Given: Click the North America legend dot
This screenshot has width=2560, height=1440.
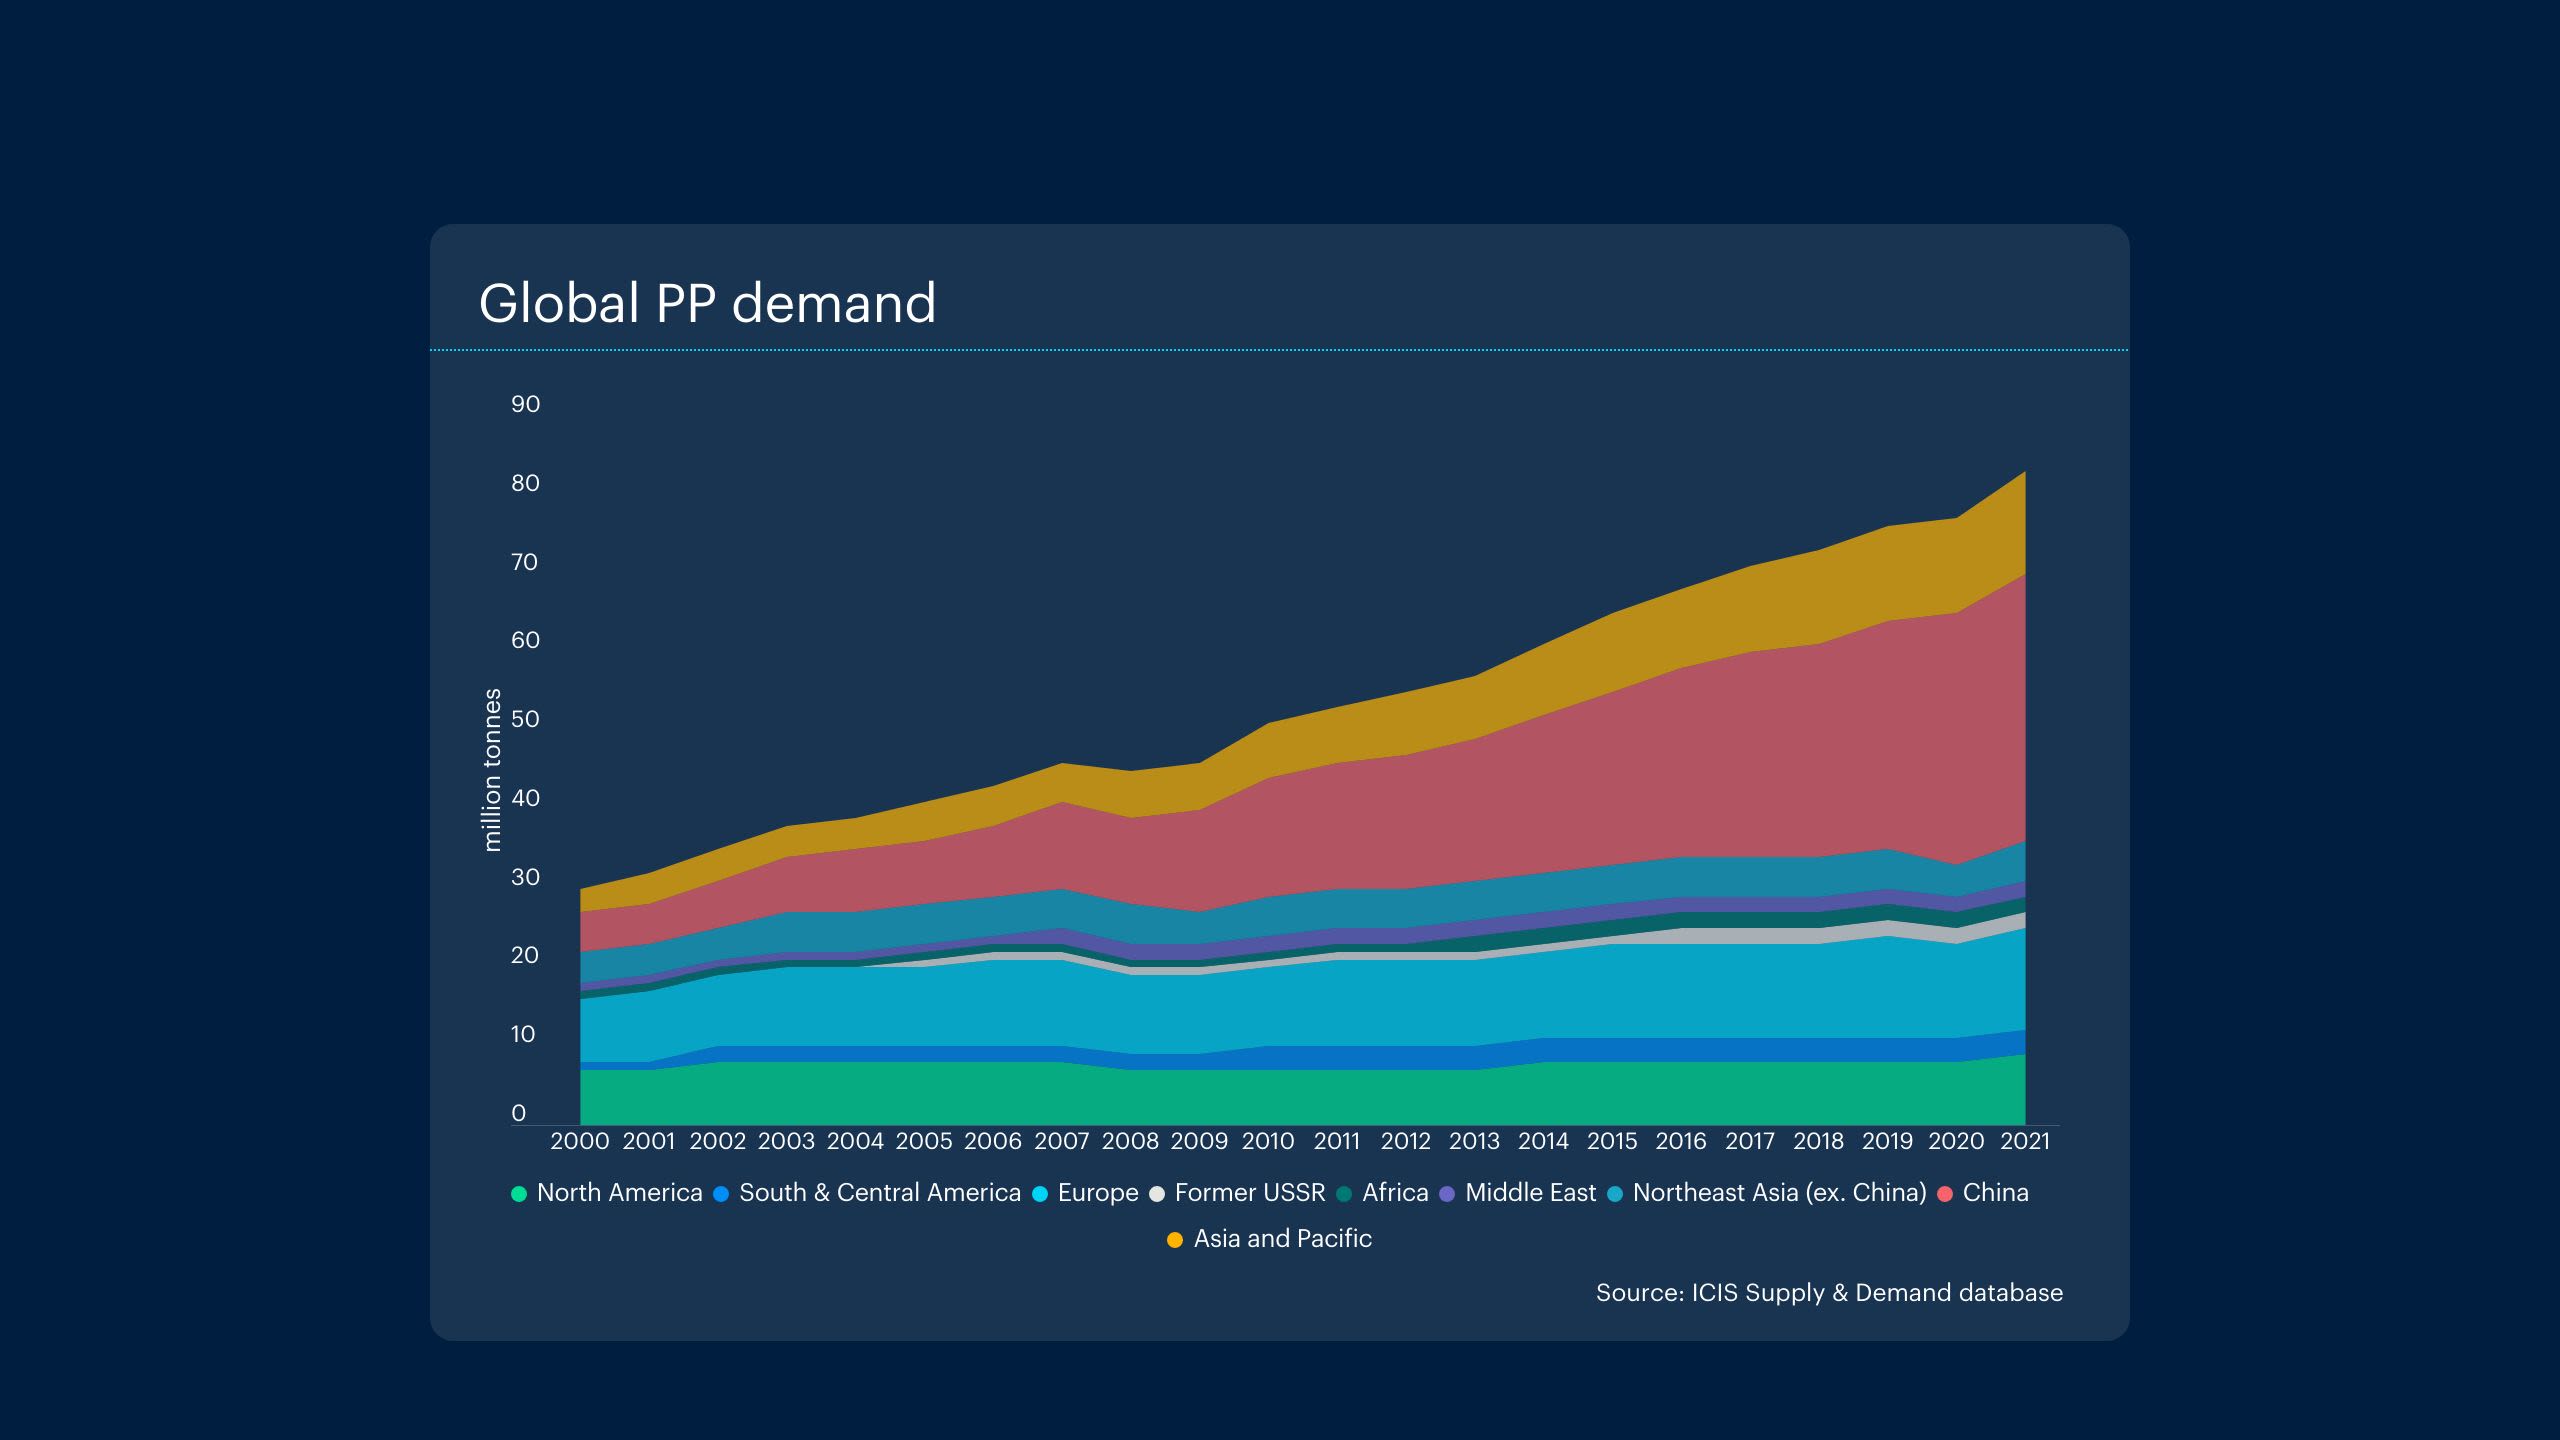Looking at the screenshot, I should click(519, 1193).
